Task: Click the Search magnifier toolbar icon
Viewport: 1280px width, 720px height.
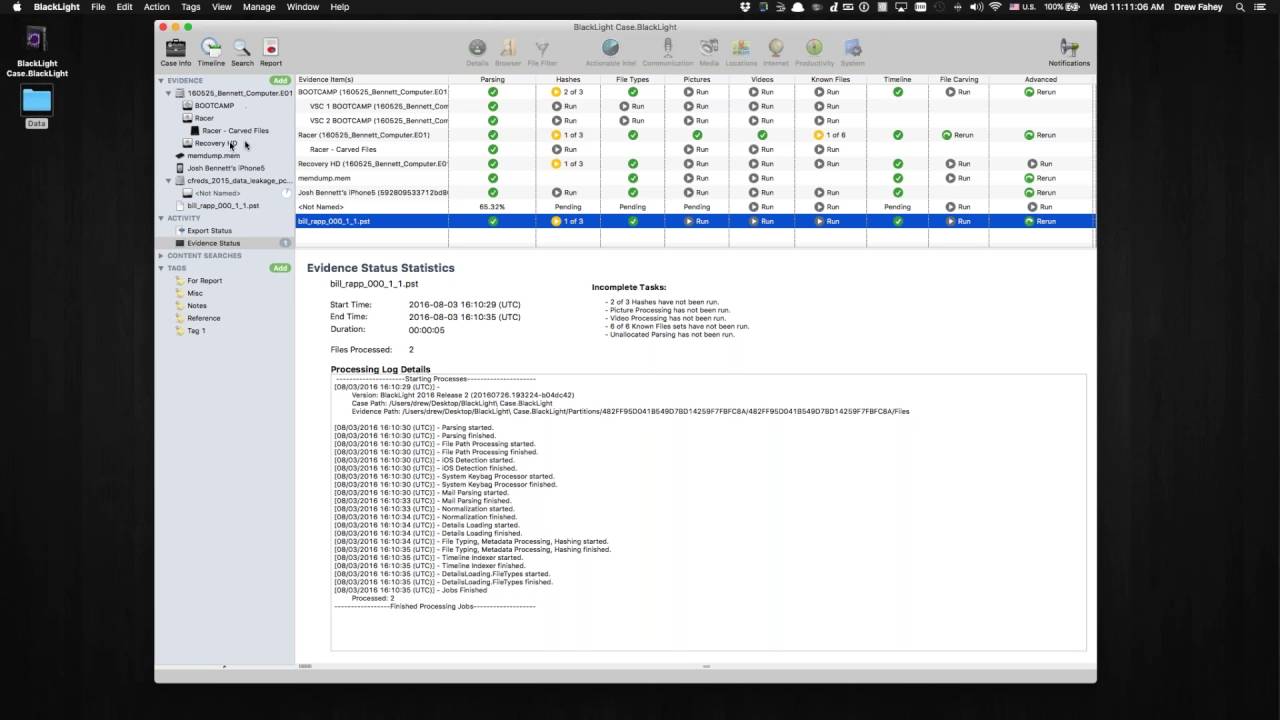Action: 242,49
